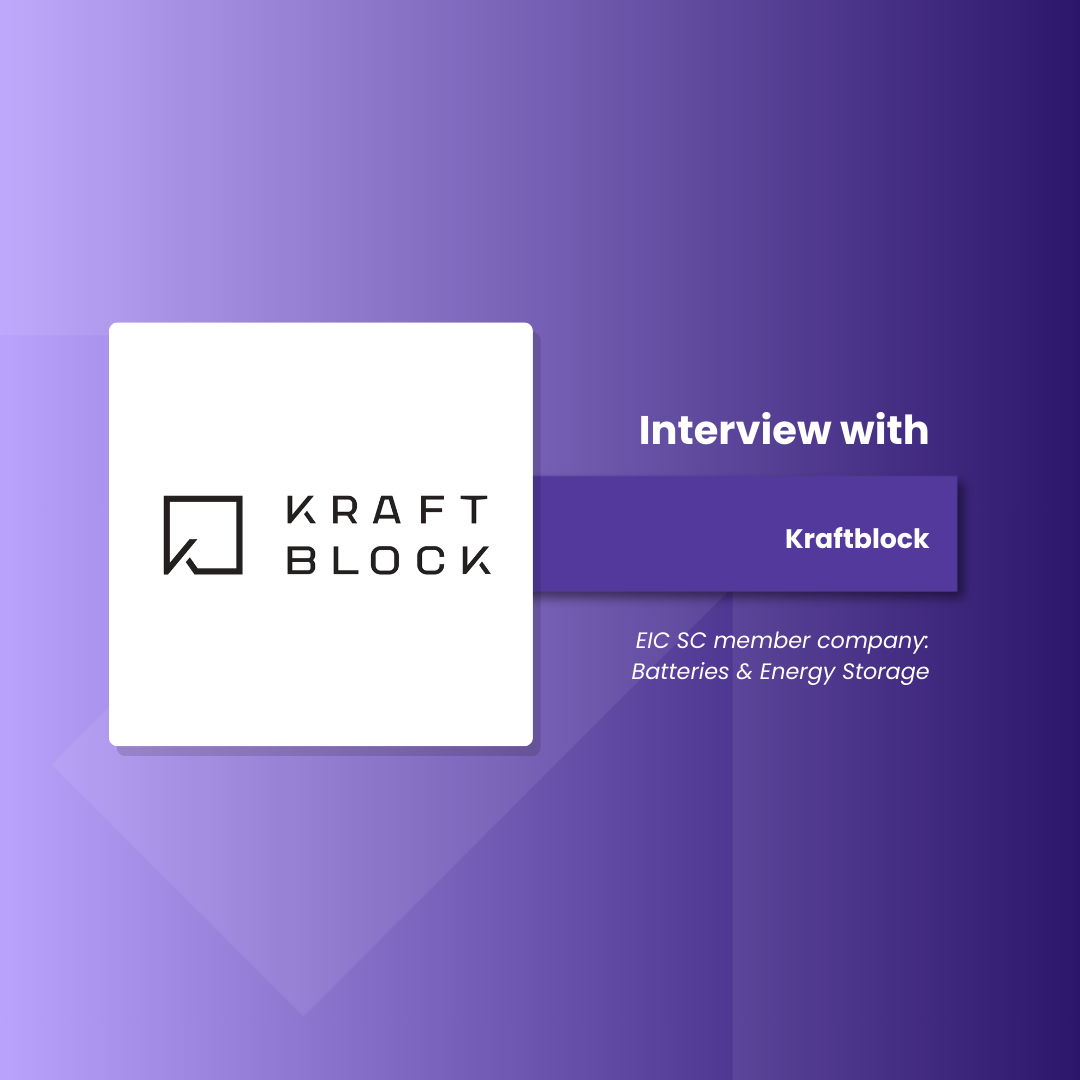Click the KRAFT word in the logo
The image size is (1080, 1080).
[x=388, y=510]
